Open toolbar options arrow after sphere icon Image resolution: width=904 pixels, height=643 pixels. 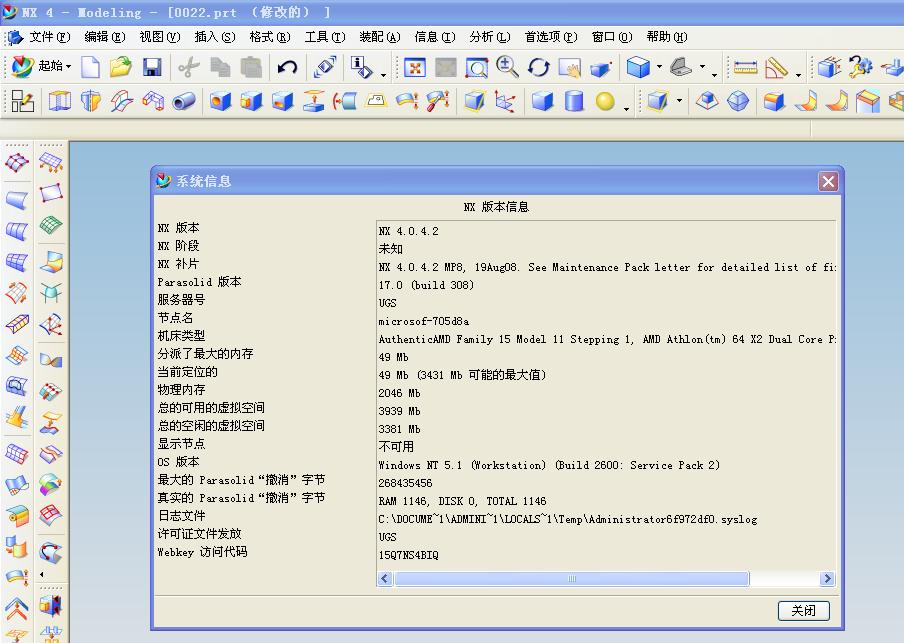coord(626,108)
